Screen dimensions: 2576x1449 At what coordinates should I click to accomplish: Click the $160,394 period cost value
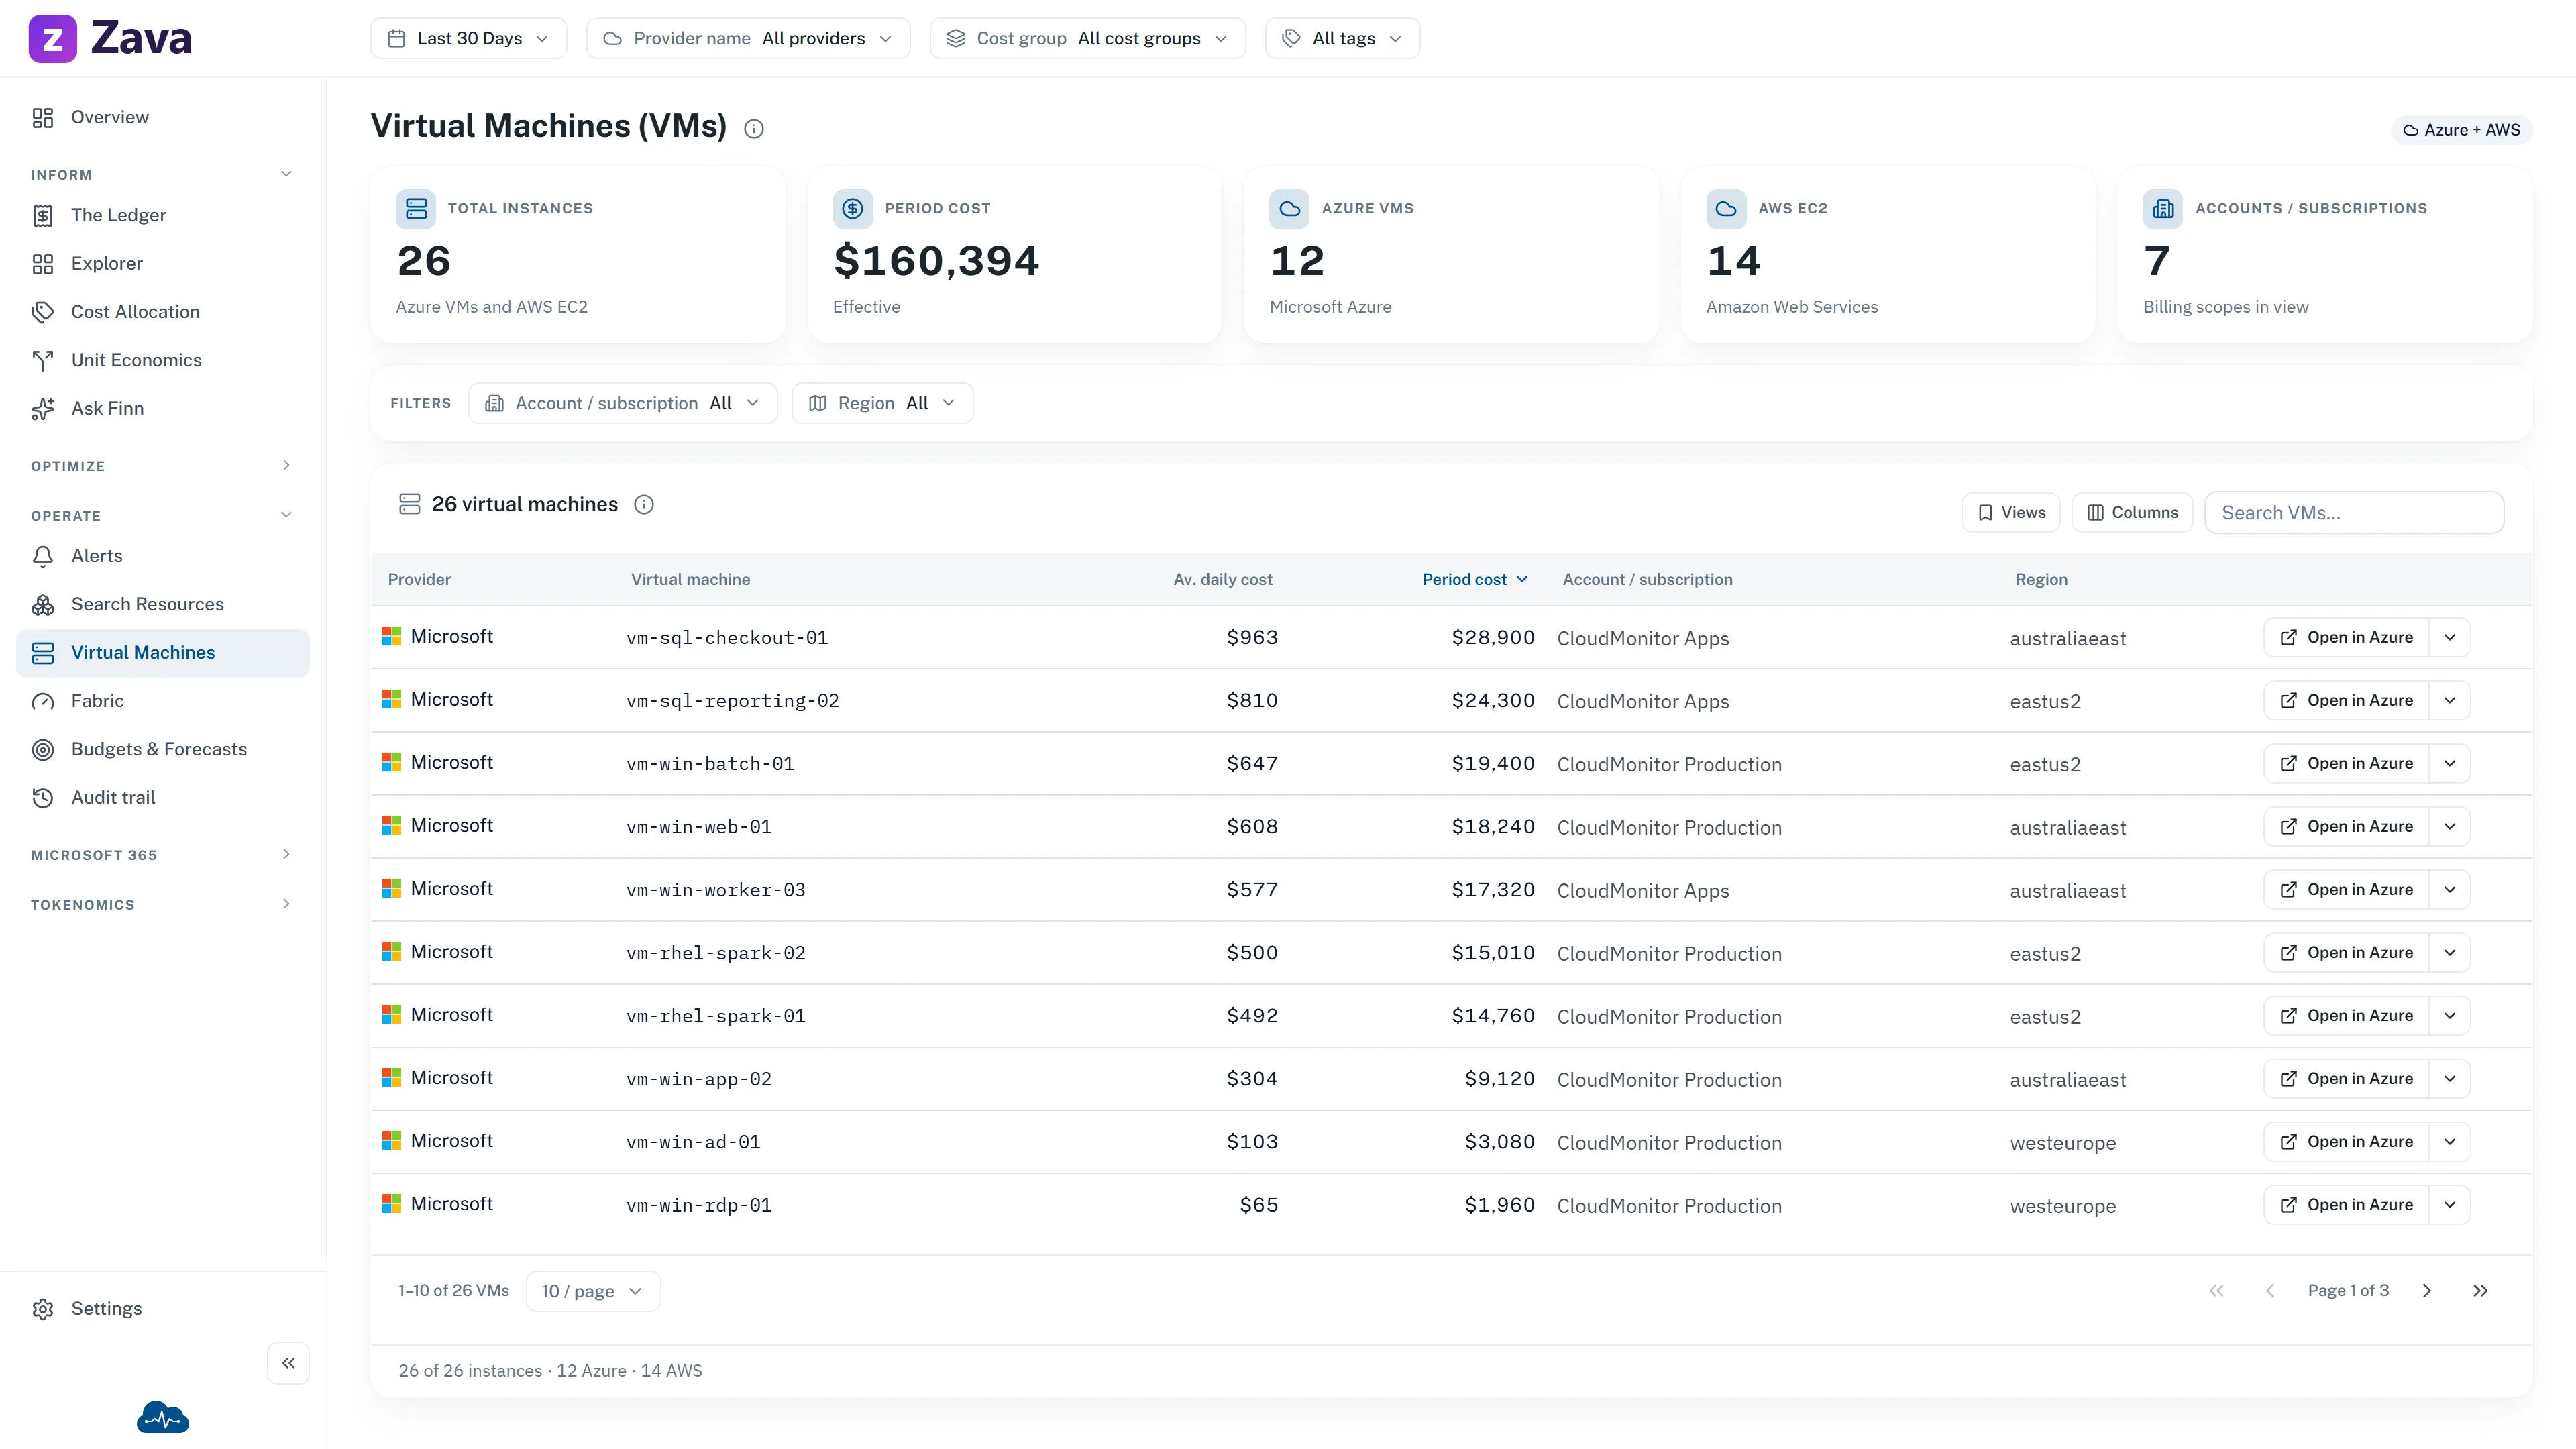pyautogui.click(x=936, y=261)
